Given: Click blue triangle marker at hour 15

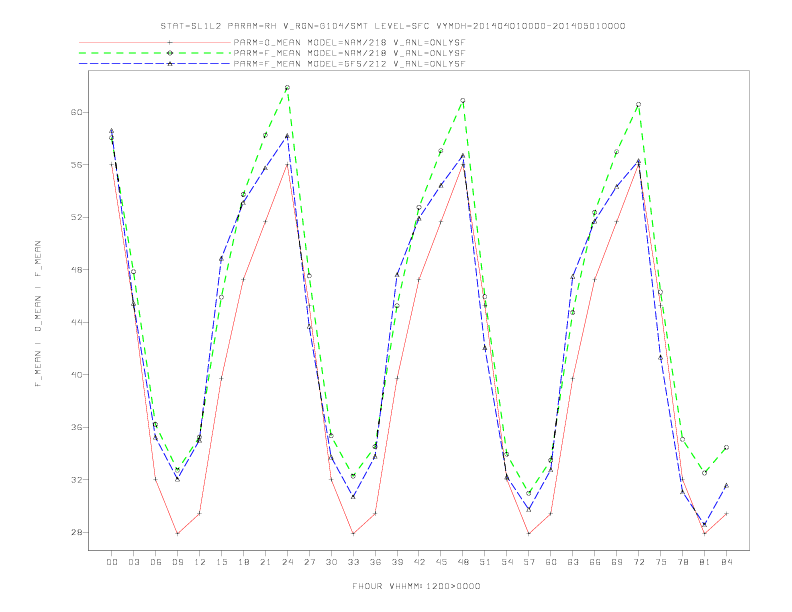Looking at the screenshot, I should point(221,259).
